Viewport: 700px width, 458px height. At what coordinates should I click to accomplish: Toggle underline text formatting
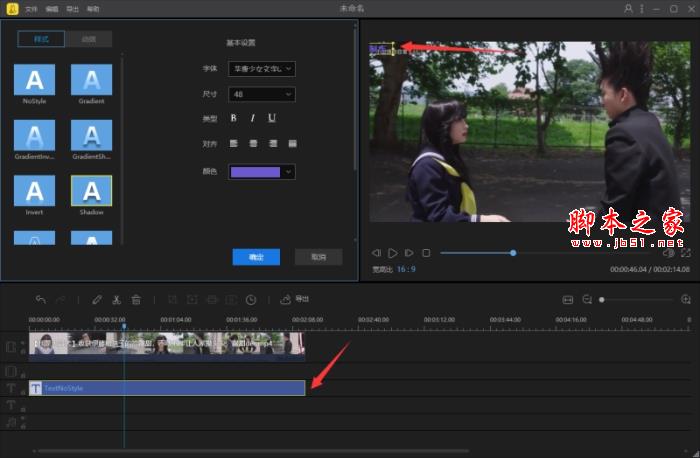click(271, 118)
